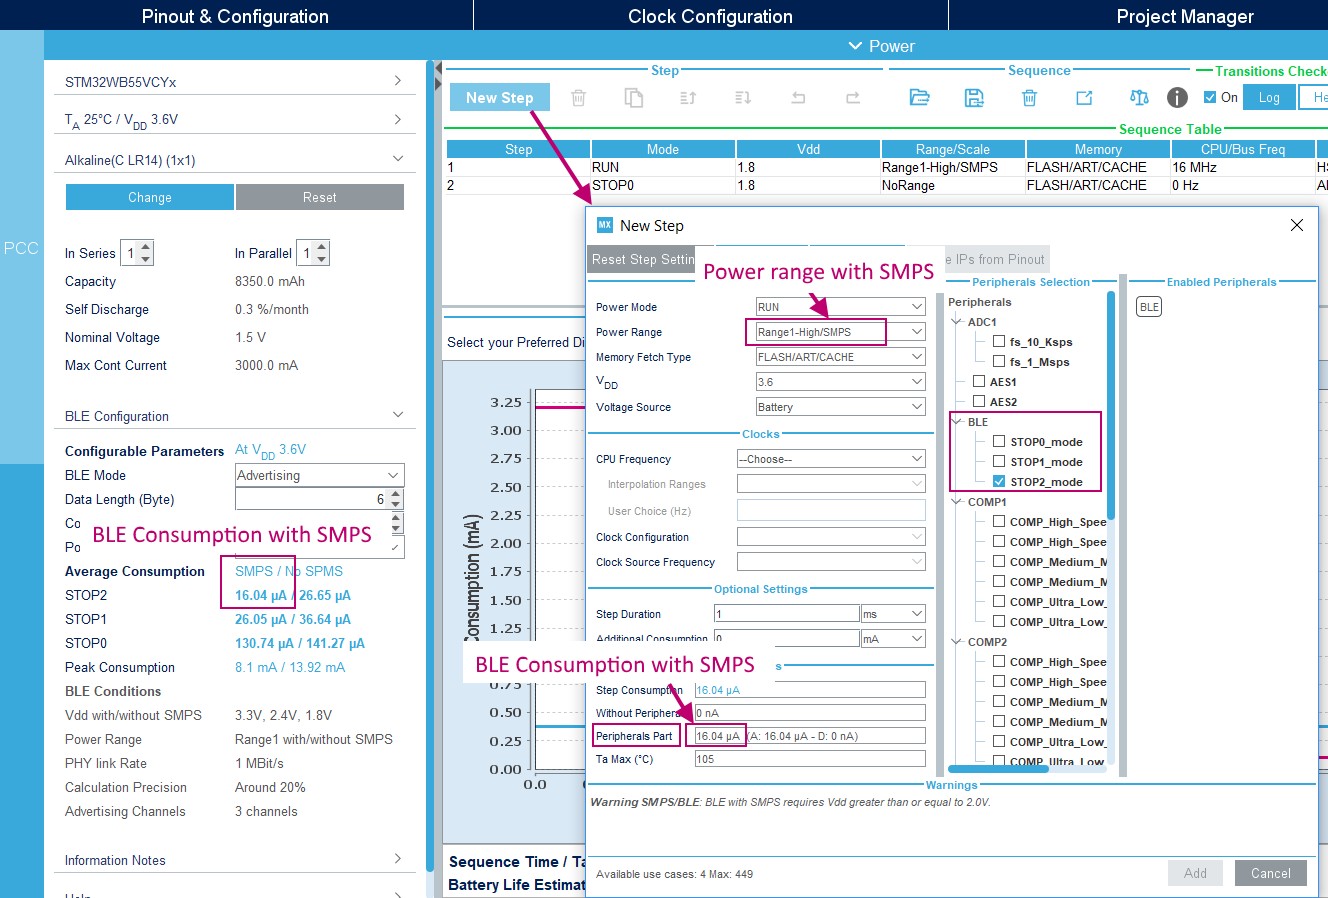
Task: Export the sequence with the arrow icon
Action: [x=1084, y=97]
